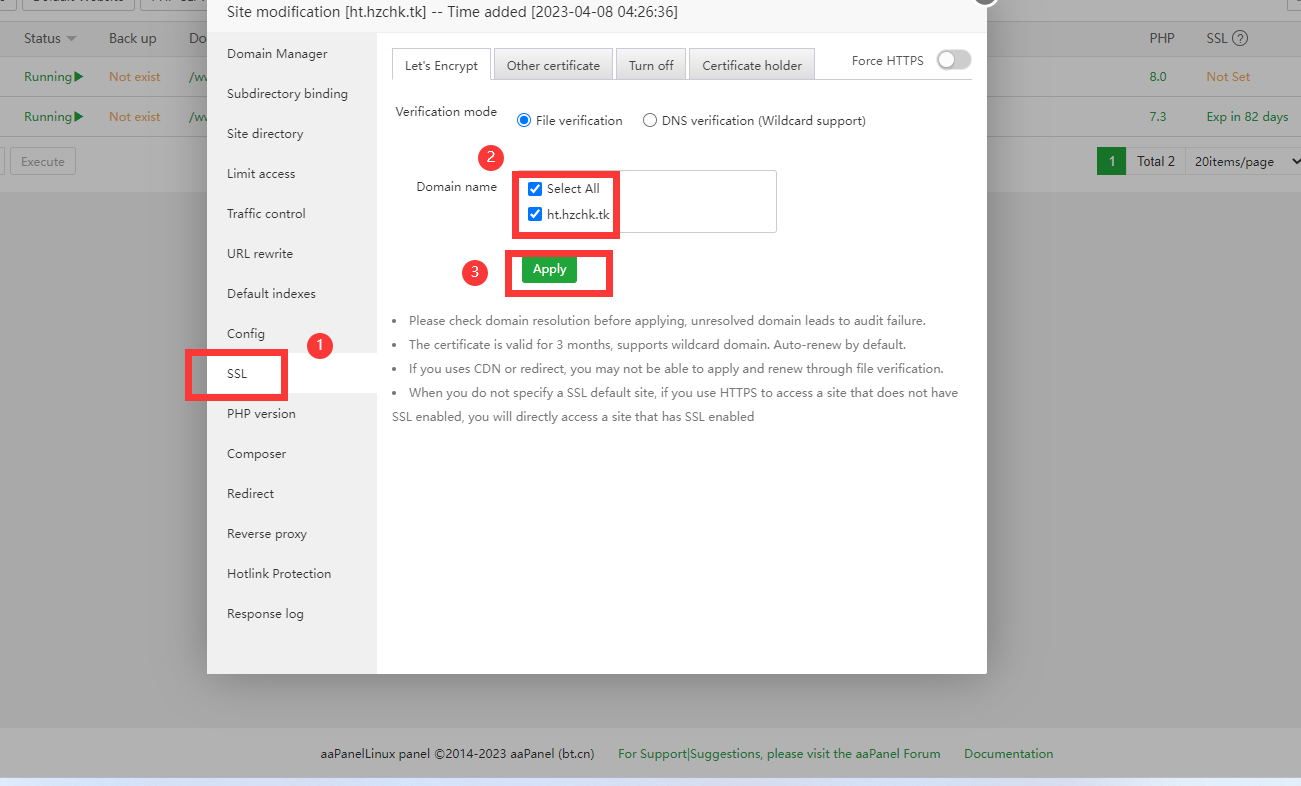The image size is (1301, 786).
Task: Visit the aaPanel Forum support link
Action: (779, 754)
